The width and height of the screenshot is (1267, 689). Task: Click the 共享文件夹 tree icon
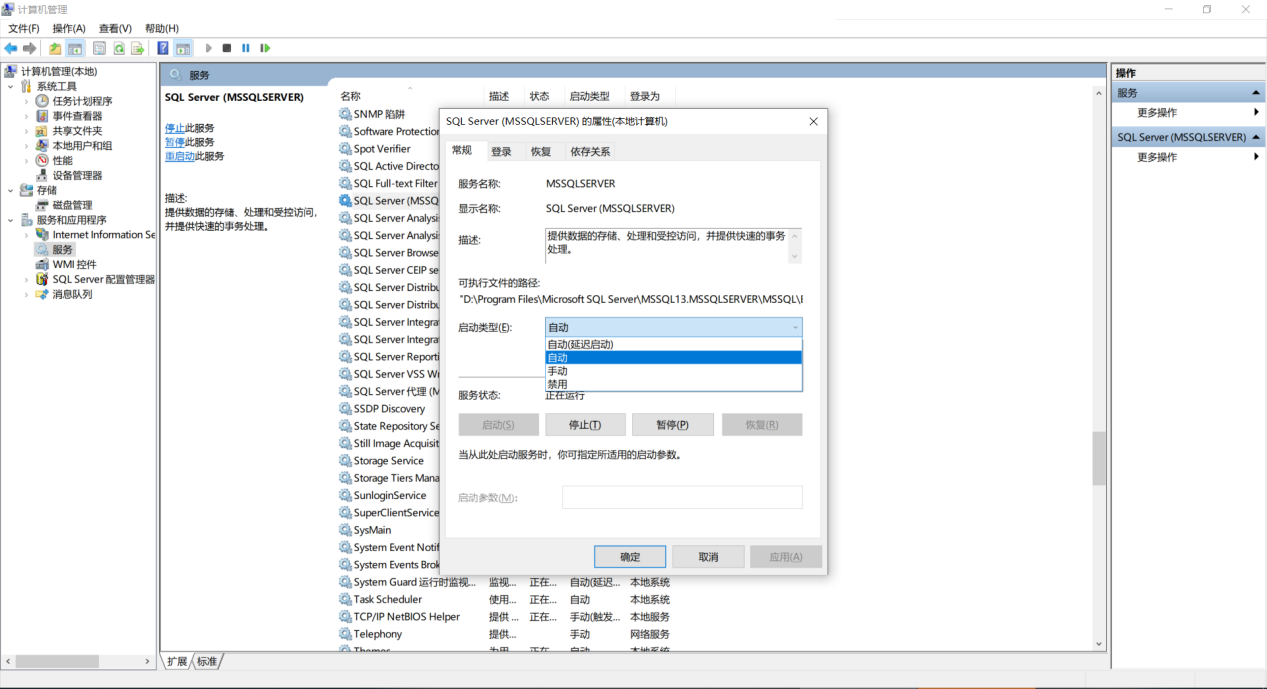coord(42,131)
